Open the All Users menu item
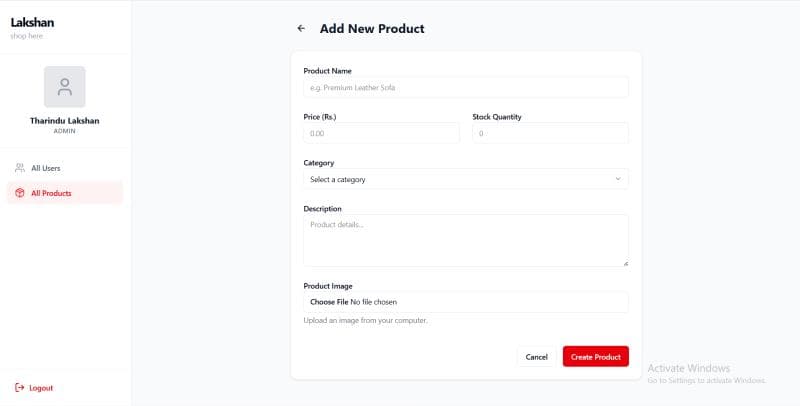This screenshot has width=800, height=406. pos(65,168)
